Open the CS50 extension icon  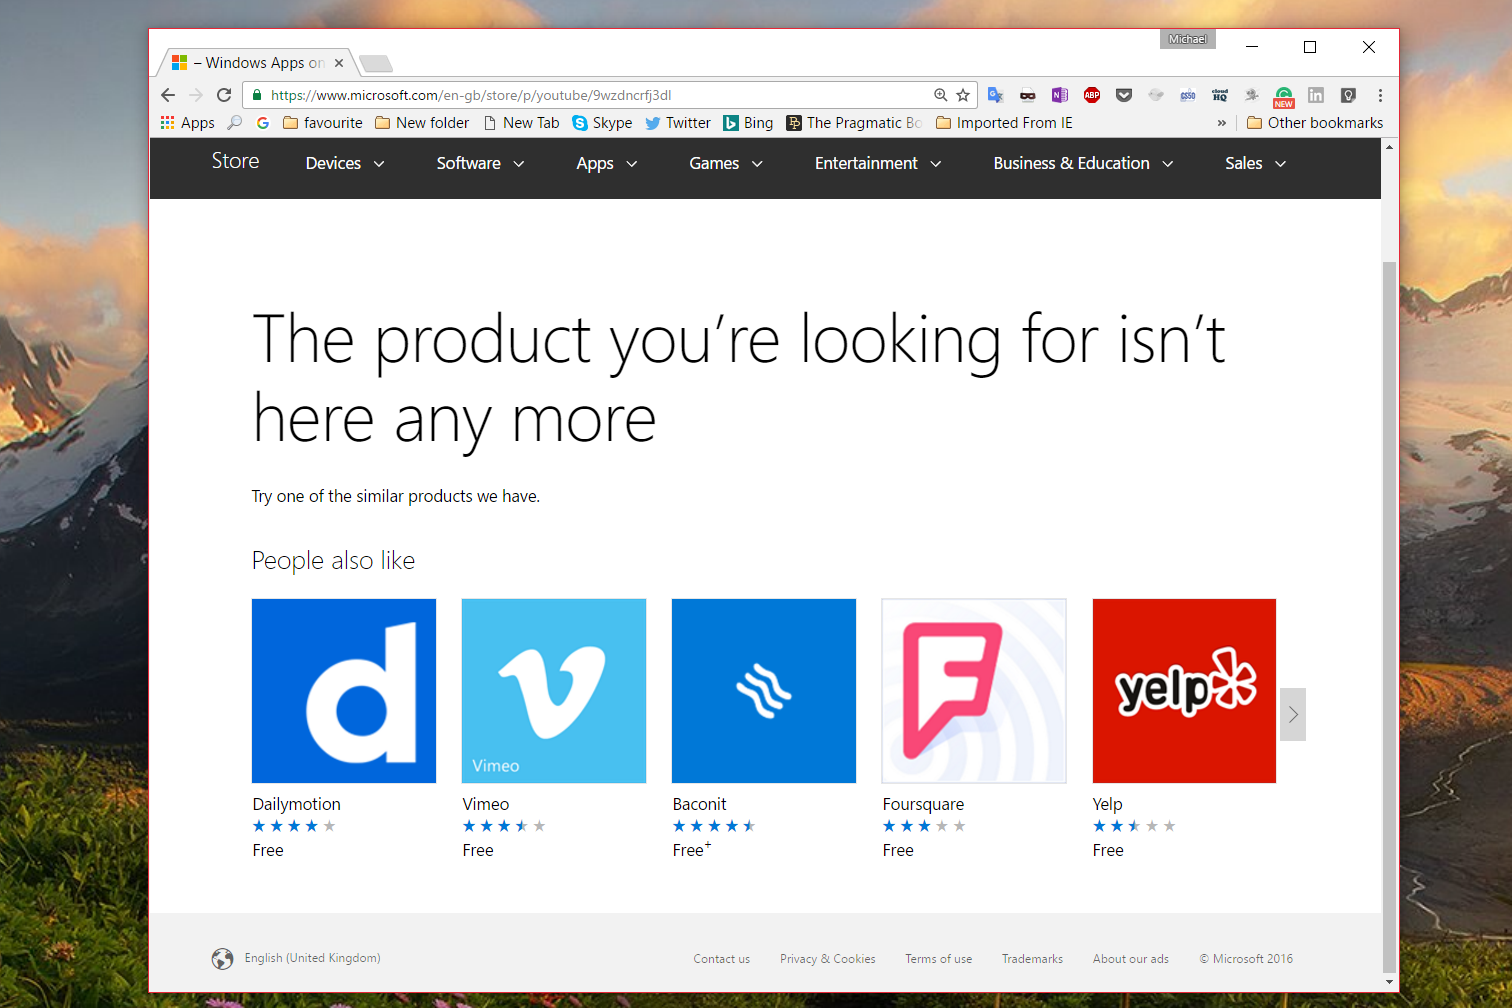pyautogui.click(x=1188, y=95)
